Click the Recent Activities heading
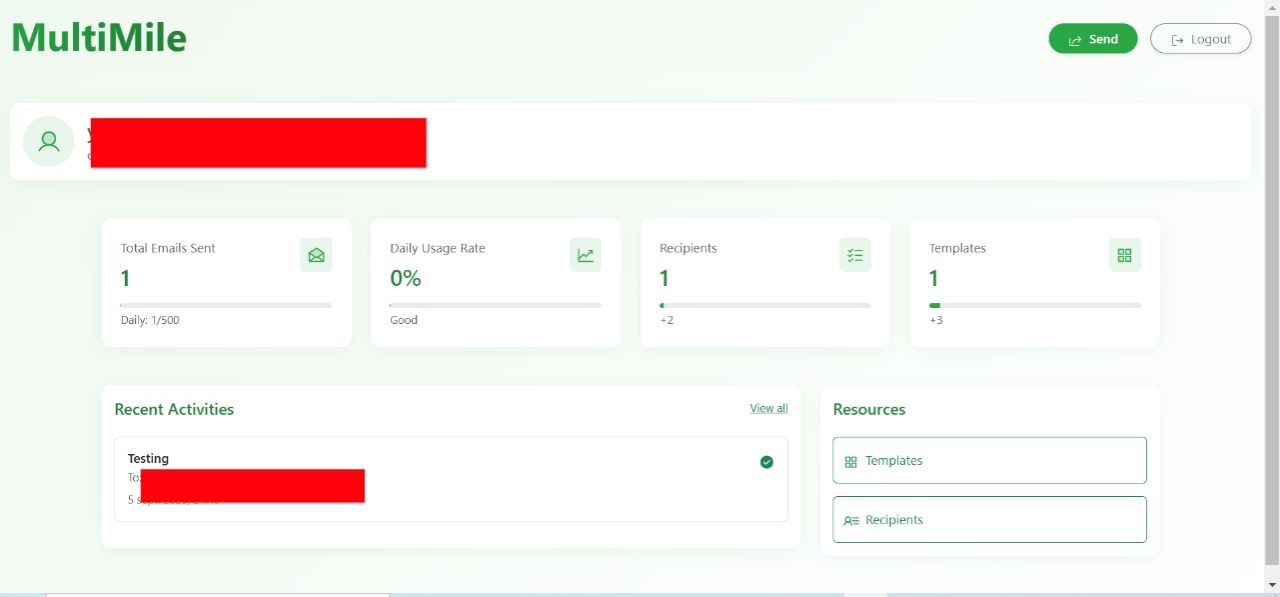Image resolution: width=1280 pixels, height=597 pixels. (174, 409)
